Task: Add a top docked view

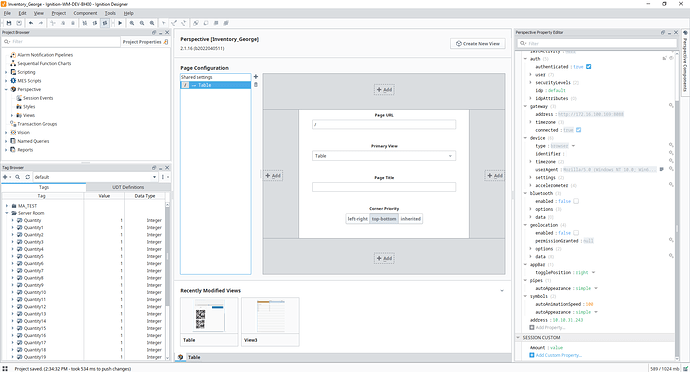Action: pos(384,90)
